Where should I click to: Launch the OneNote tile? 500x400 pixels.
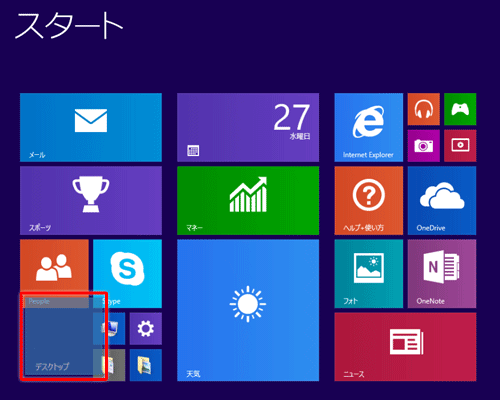click(442, 274)
